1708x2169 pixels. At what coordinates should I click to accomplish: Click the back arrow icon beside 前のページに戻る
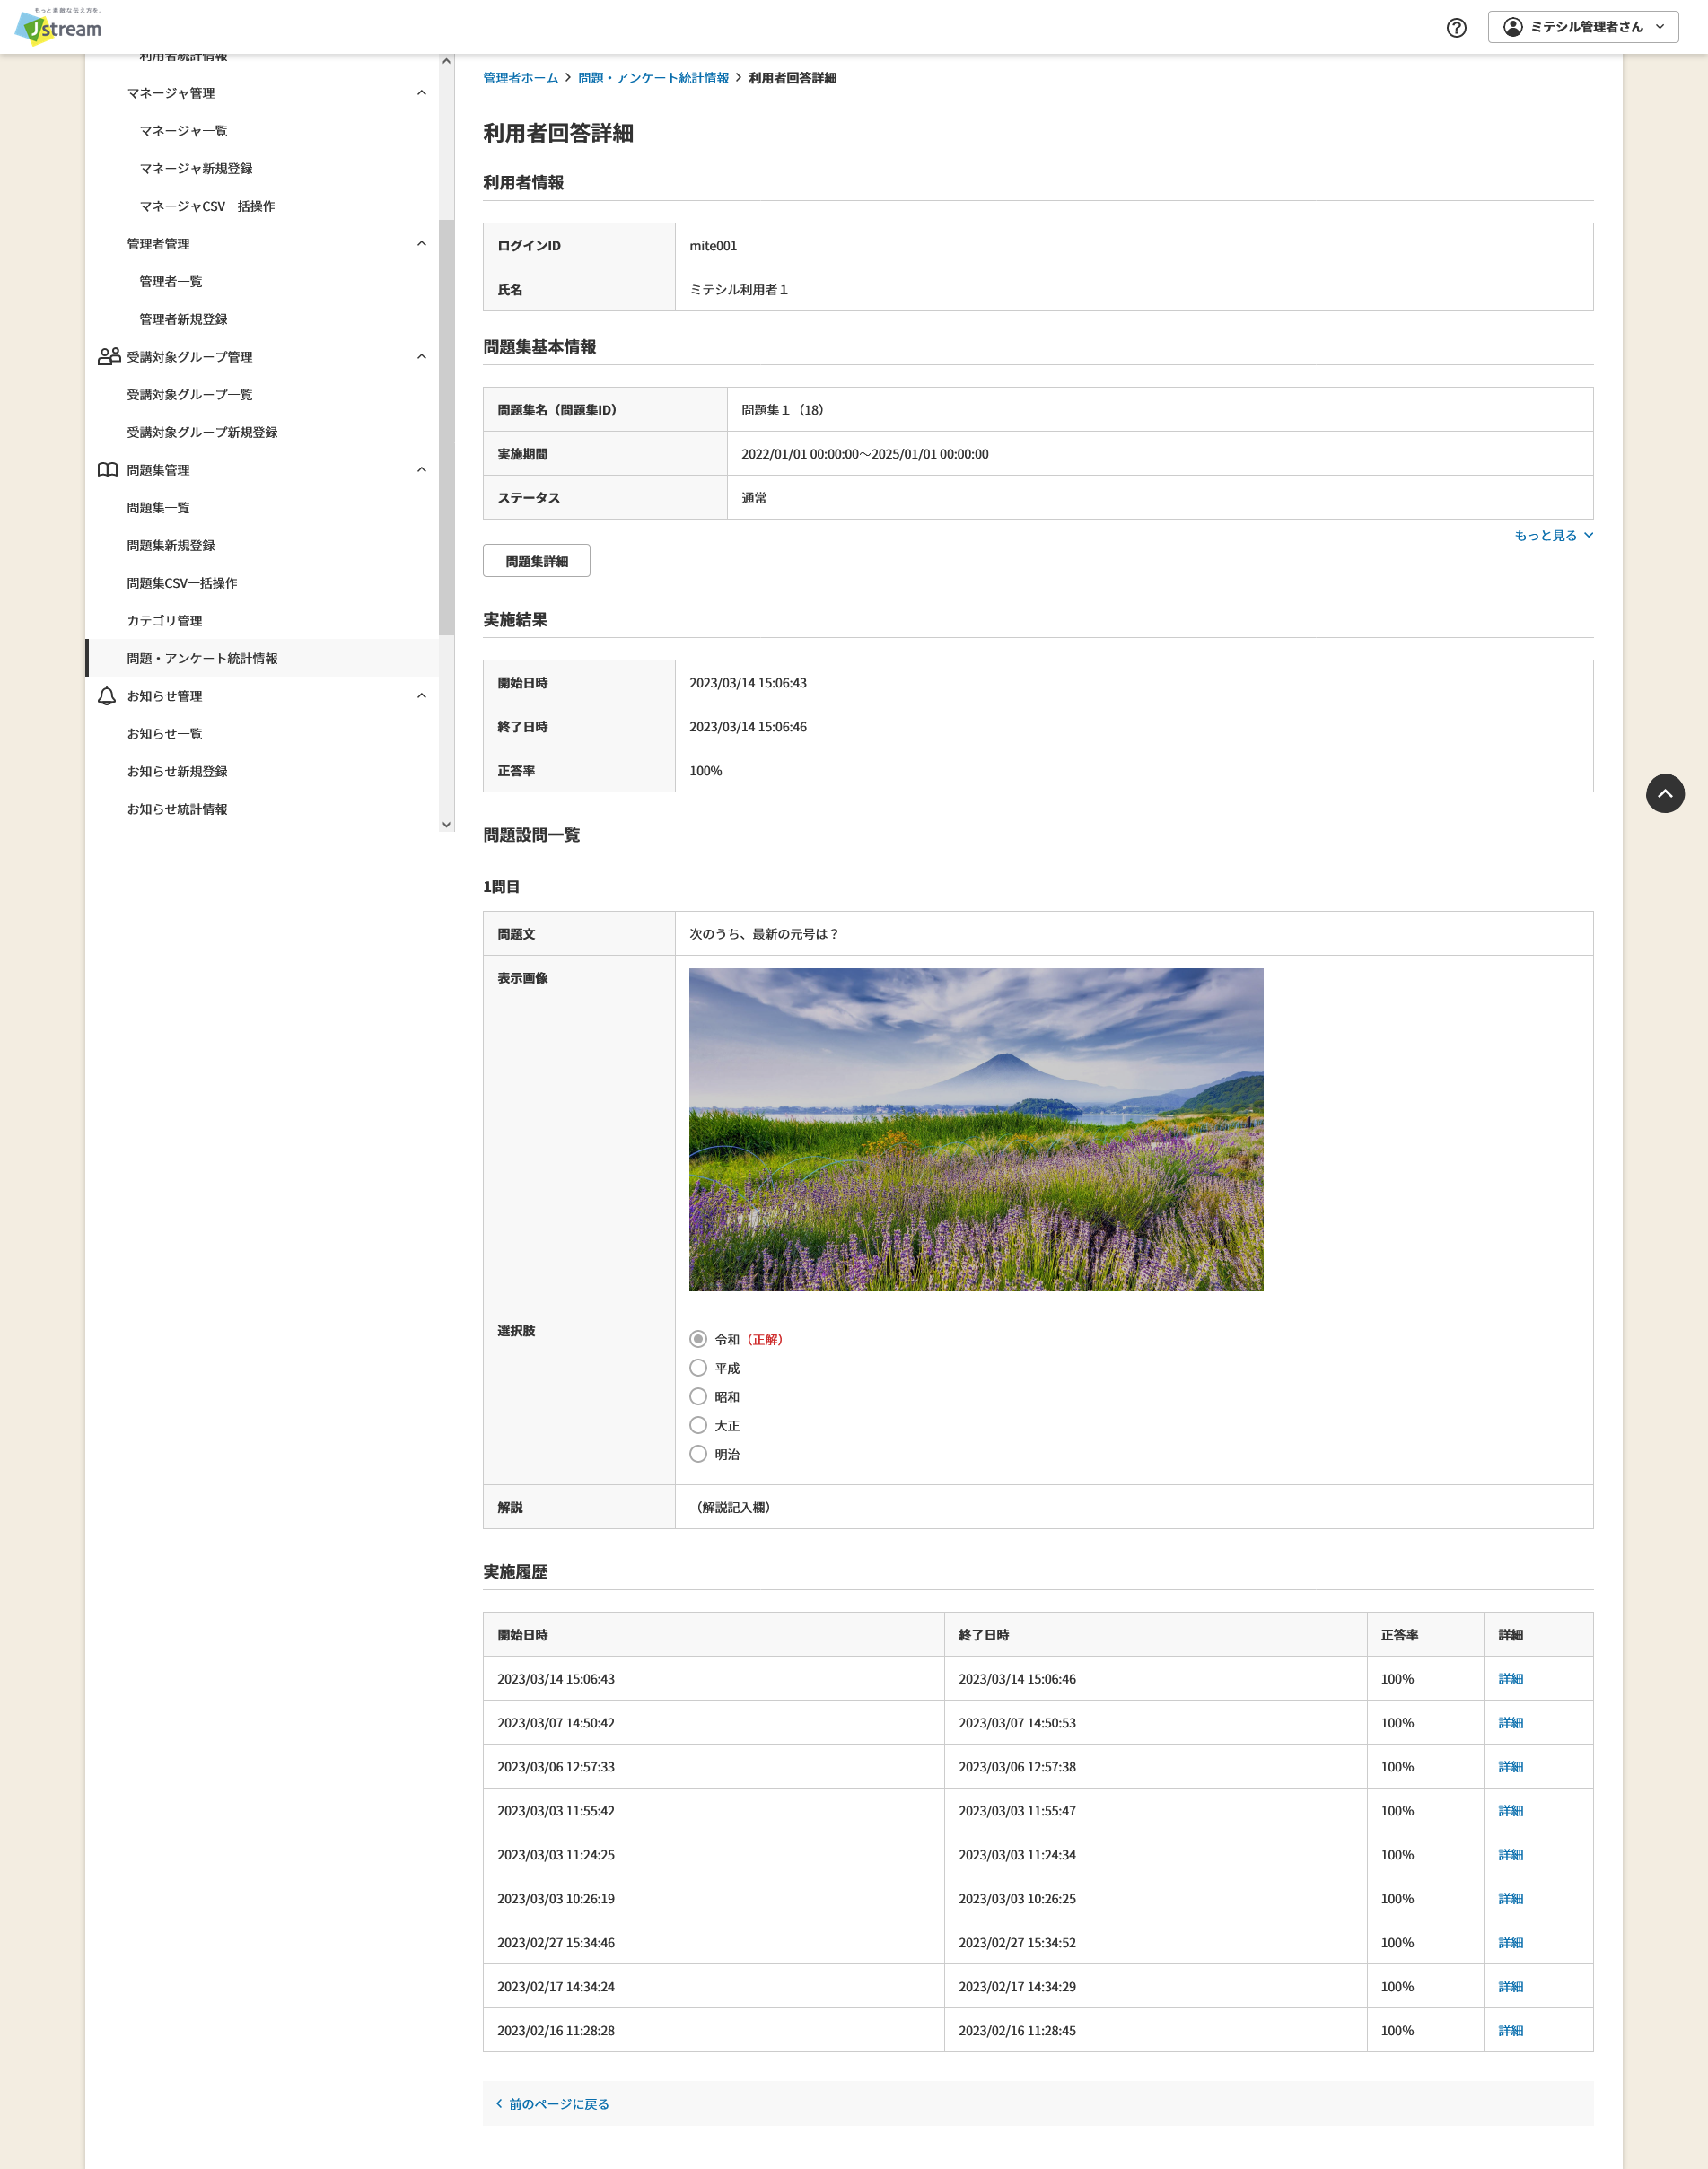499,2104
